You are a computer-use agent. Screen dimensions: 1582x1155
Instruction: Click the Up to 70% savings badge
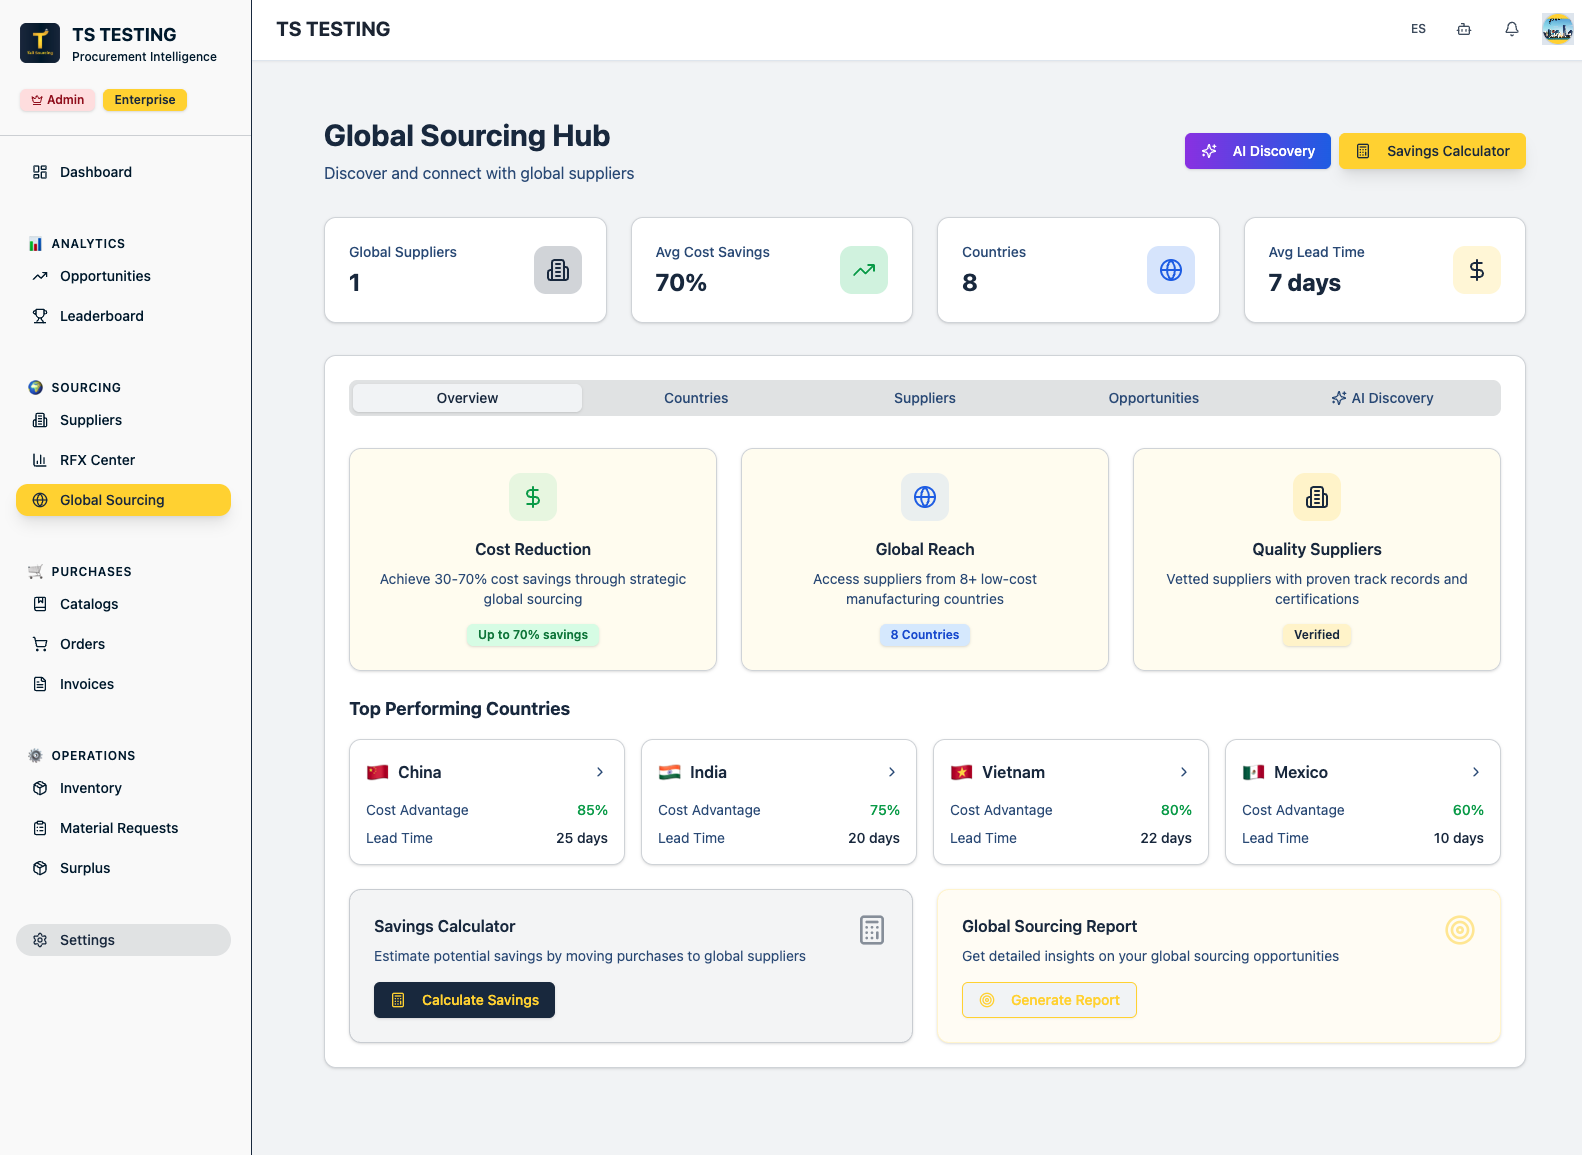(533, 635)
